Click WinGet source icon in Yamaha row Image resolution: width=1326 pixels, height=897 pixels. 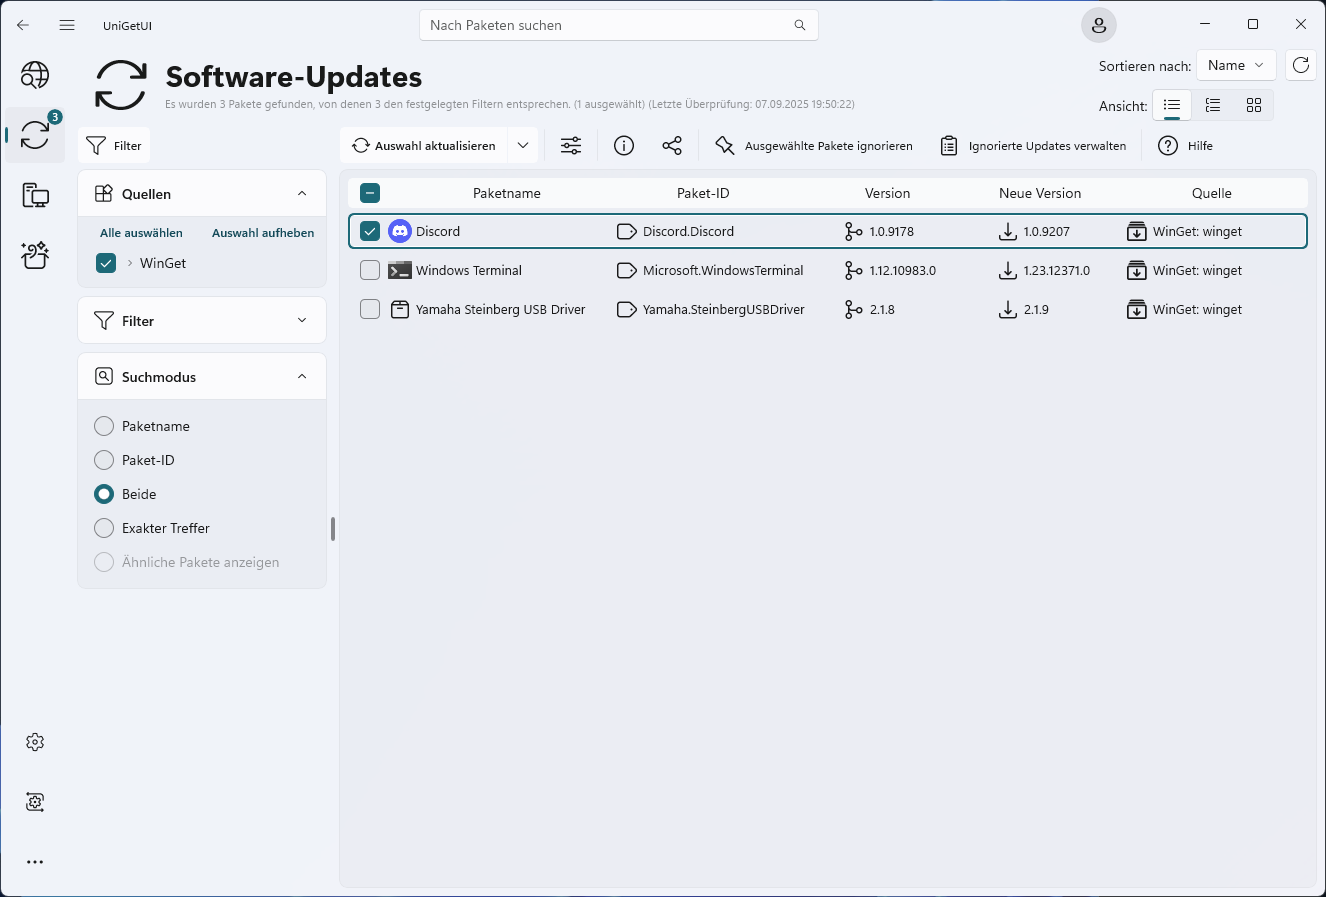[x=1137, y=309]
